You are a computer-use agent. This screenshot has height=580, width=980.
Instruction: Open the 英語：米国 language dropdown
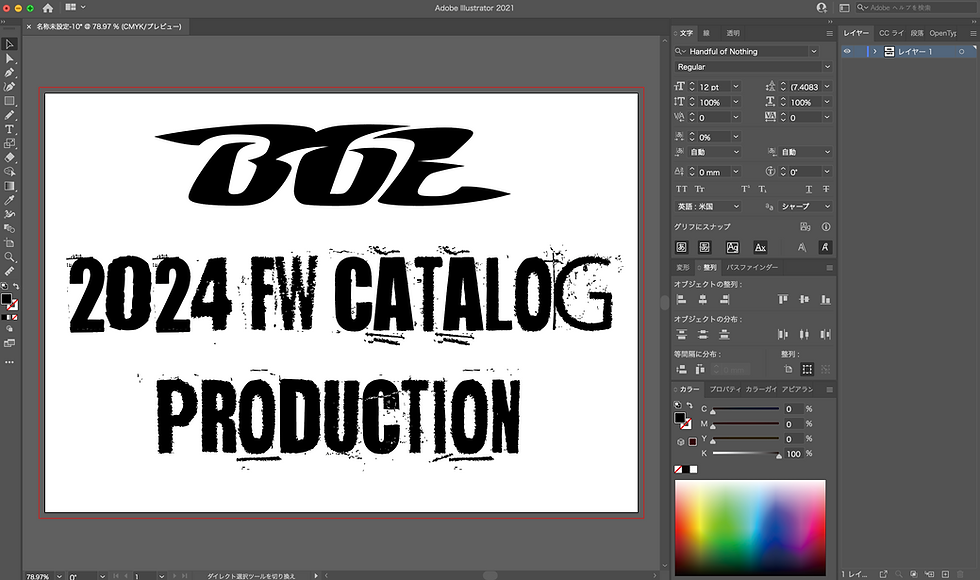click(x=708, y=206)
